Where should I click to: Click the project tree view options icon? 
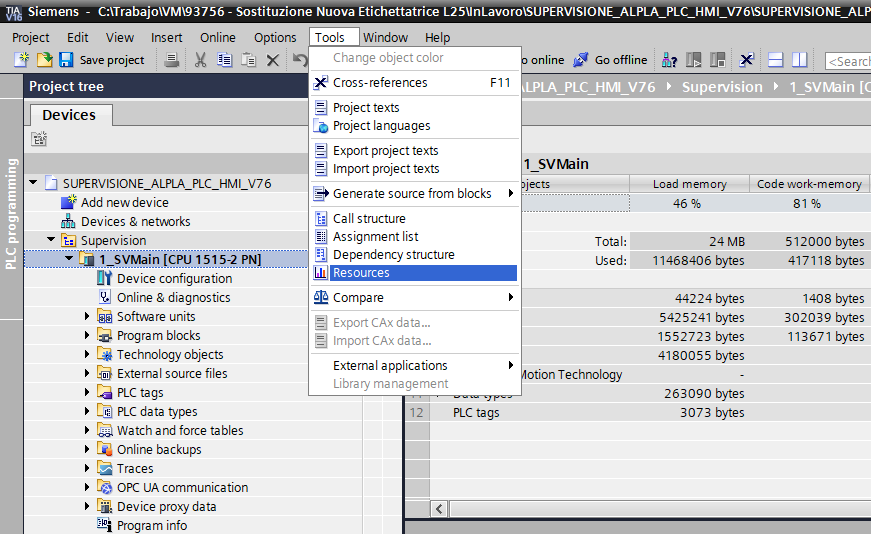click(x=39, y=138)
